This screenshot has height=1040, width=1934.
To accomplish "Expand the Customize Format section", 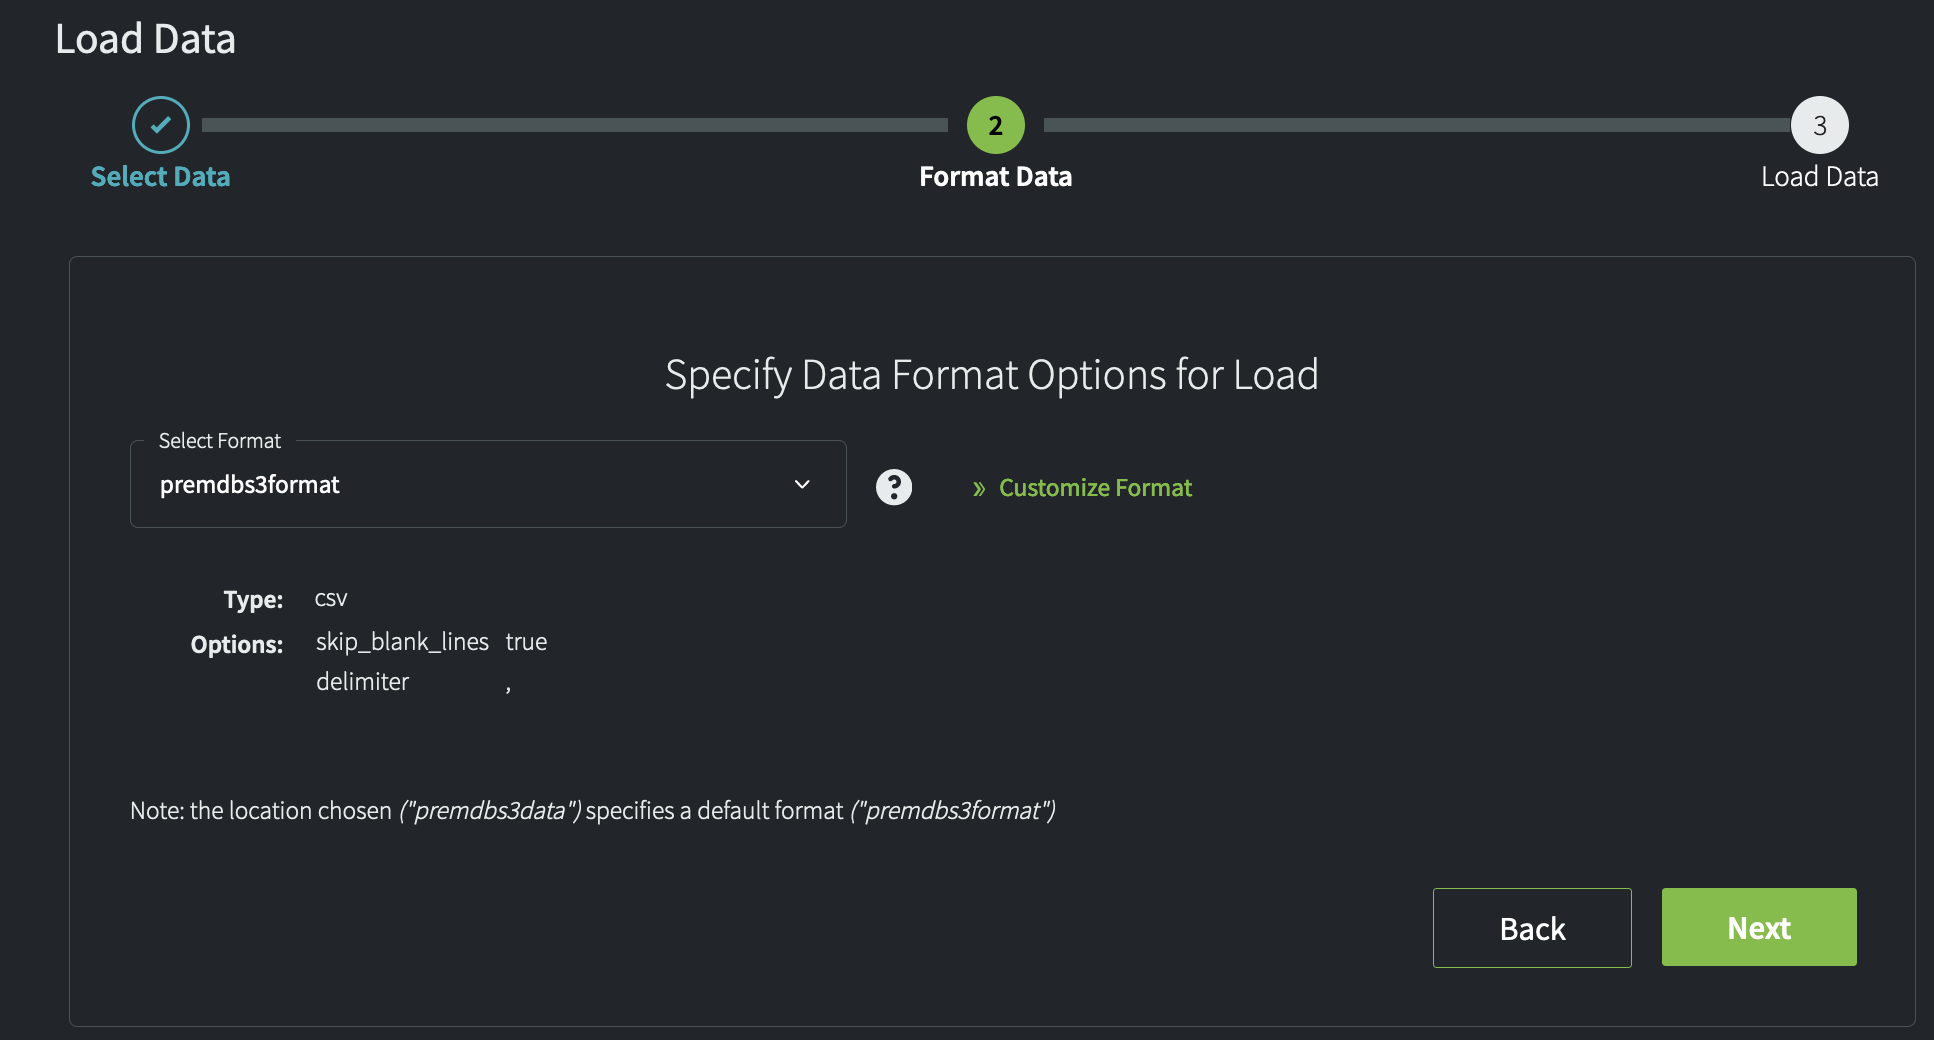I will point(1095,488).
